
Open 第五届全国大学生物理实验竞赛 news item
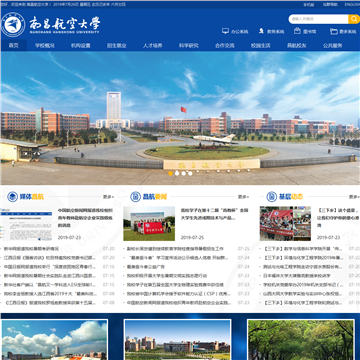(x=175, y=285)
